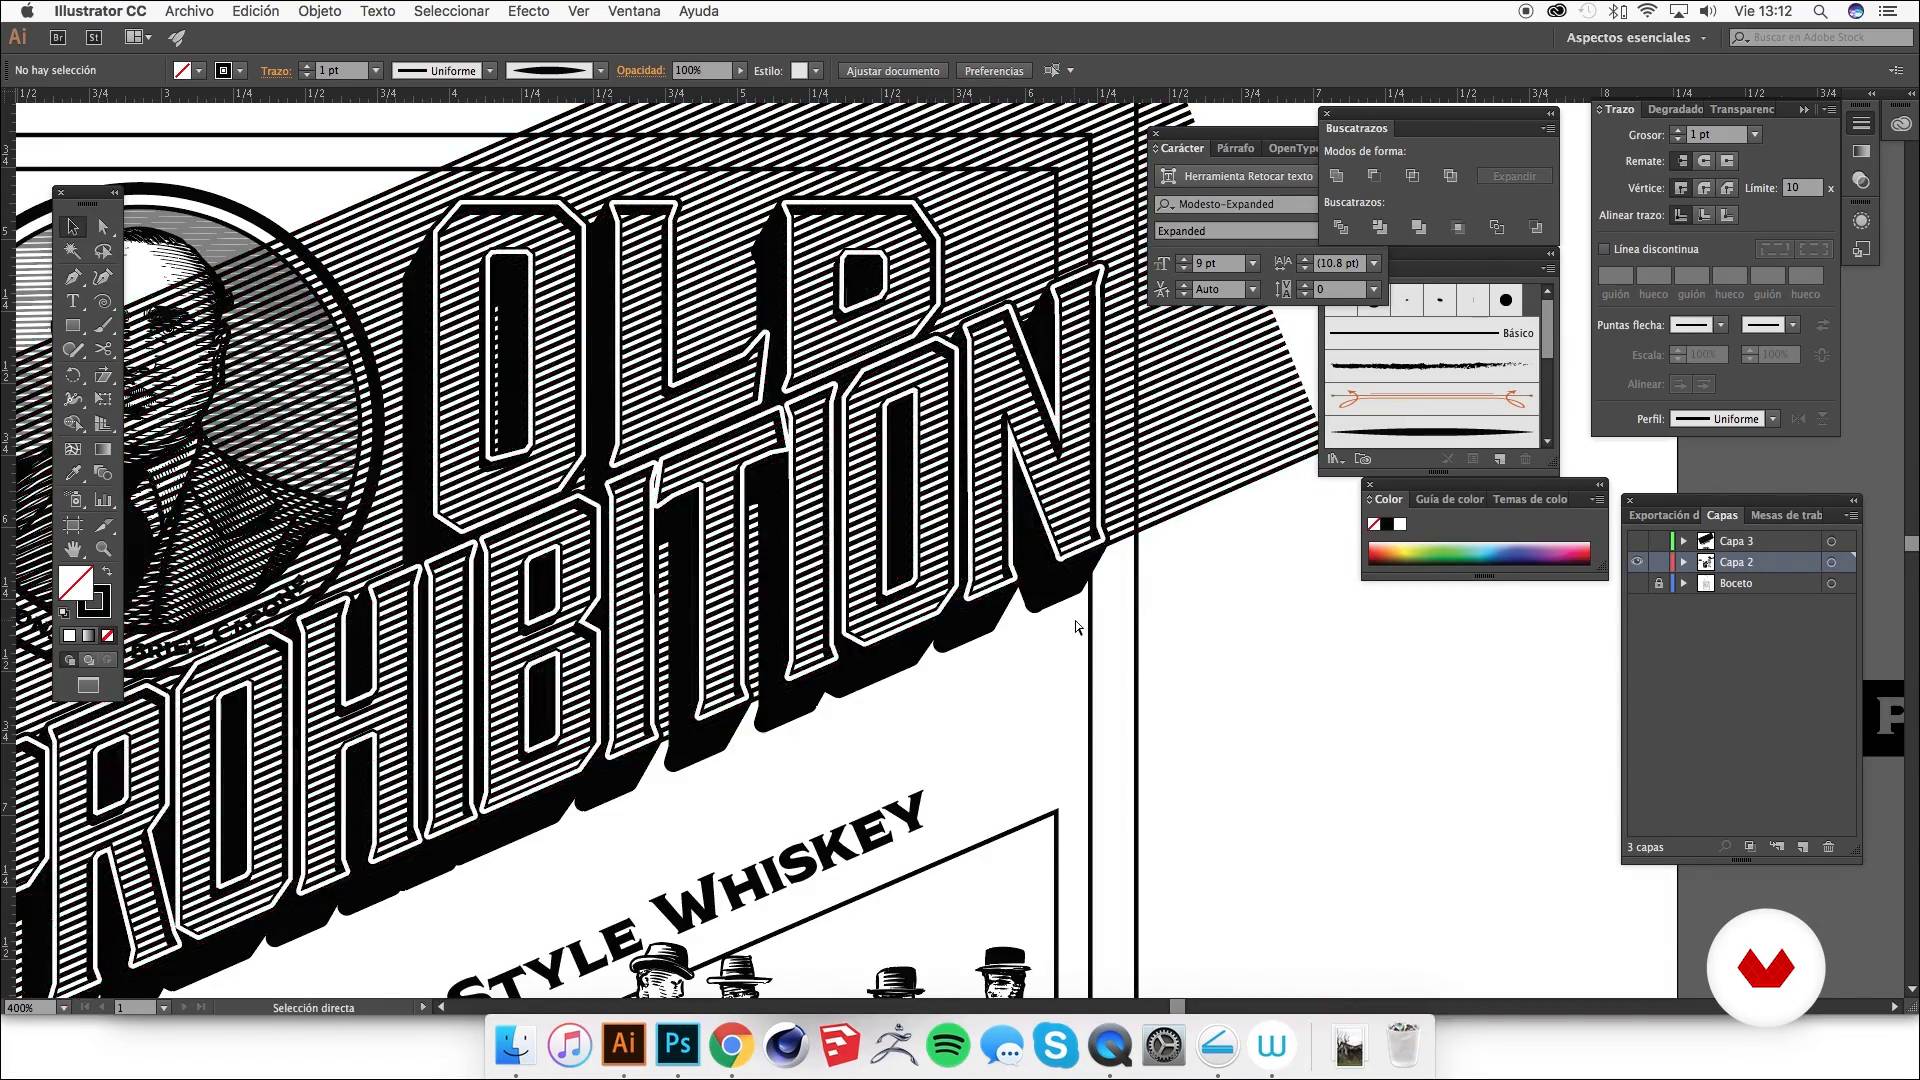The height and width of the screenshot is (1080, 1920).
Task: Switch to Párrafo tab
Action: click(x=1236, y=148)
